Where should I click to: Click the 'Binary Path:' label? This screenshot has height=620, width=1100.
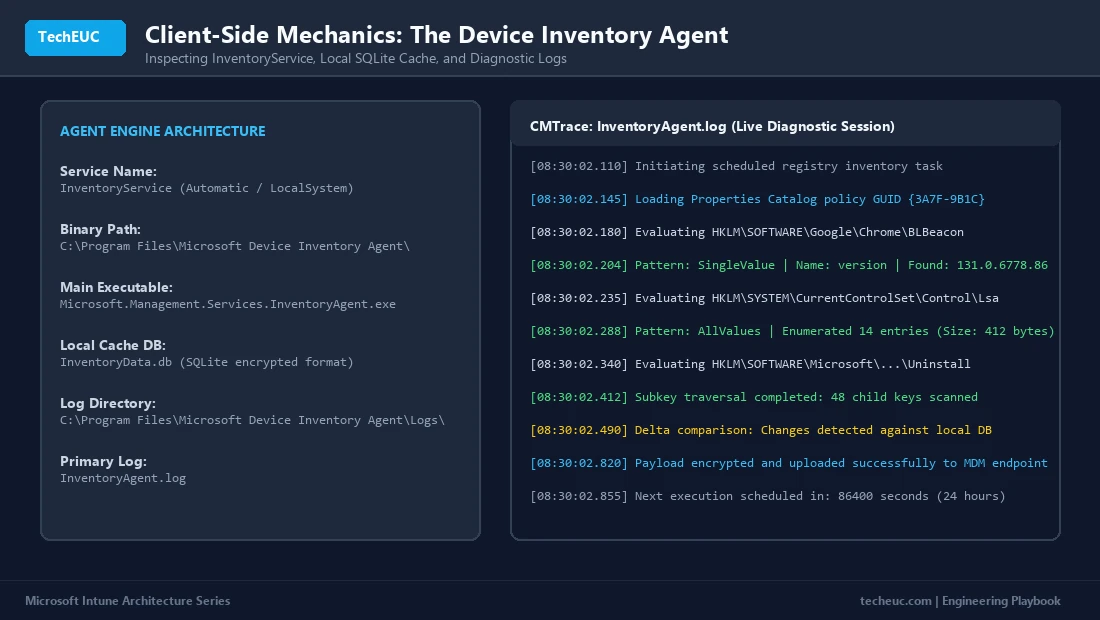(100, 229)
